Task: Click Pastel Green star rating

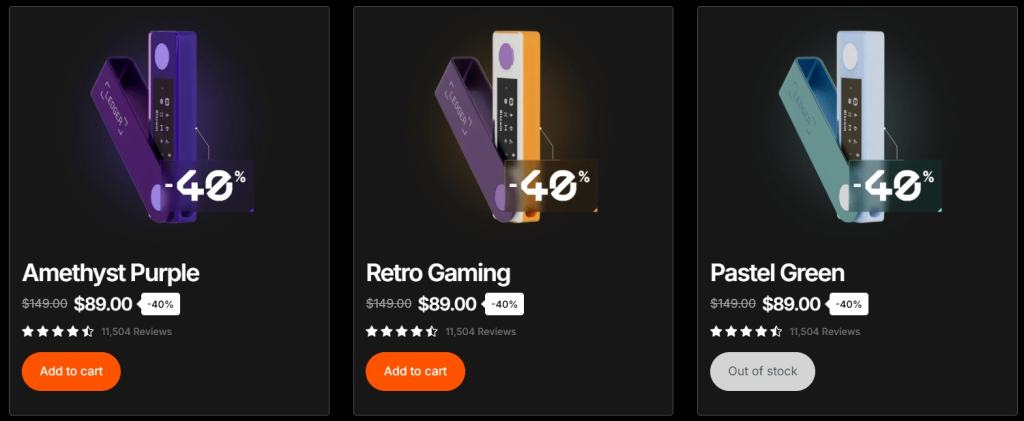Action: point(746,331)
